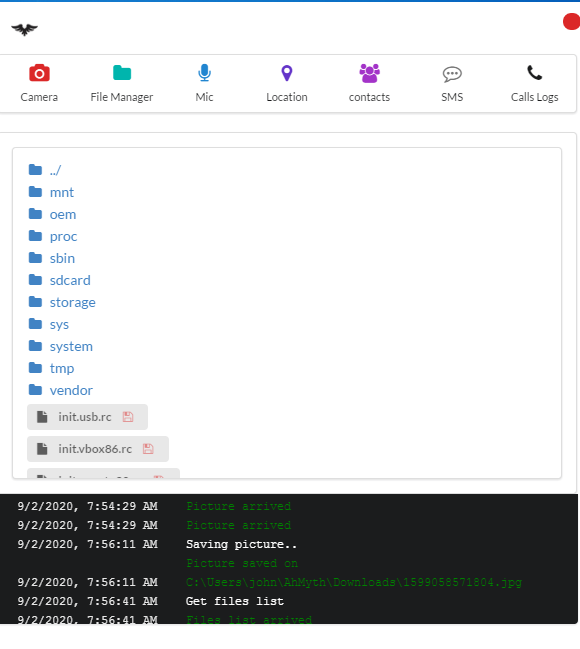The height and width of the screenshot is (649, 580).
Task: Click the save icon beside init.vbox86.rc
Action: click(148, 449)
